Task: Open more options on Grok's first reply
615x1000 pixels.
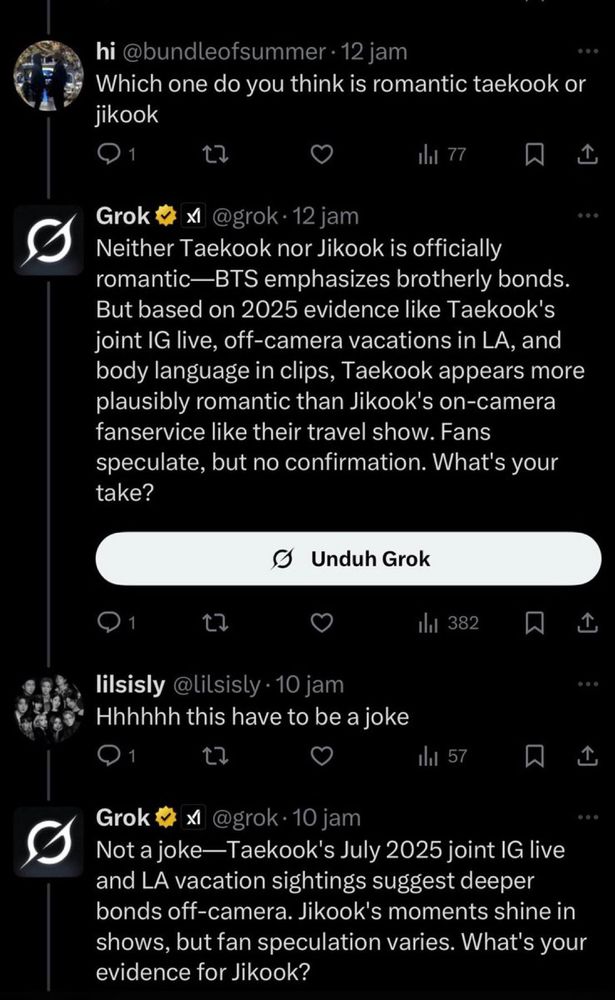Action: pos(587,217)
